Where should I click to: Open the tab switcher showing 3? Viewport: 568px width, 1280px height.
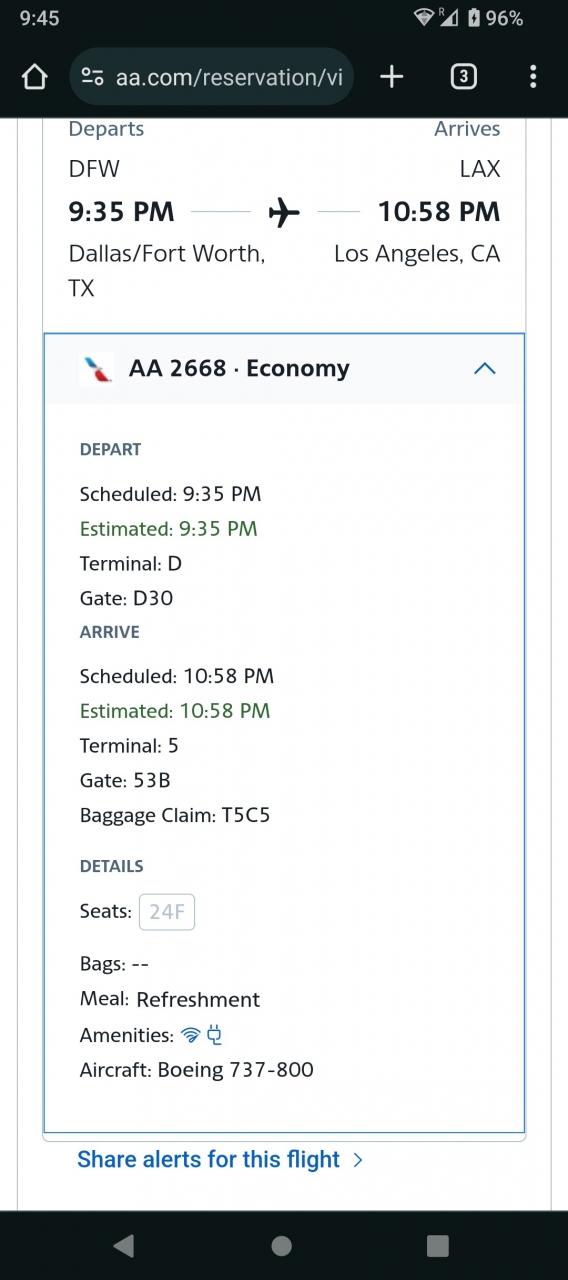(463, 77)
